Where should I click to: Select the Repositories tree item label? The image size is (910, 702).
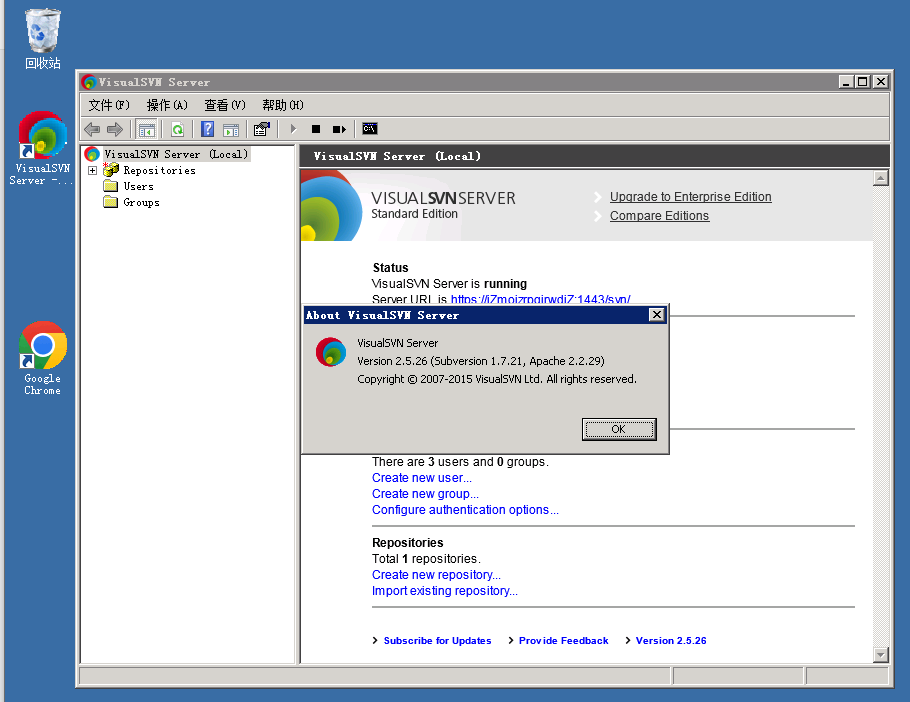point(160,171)
